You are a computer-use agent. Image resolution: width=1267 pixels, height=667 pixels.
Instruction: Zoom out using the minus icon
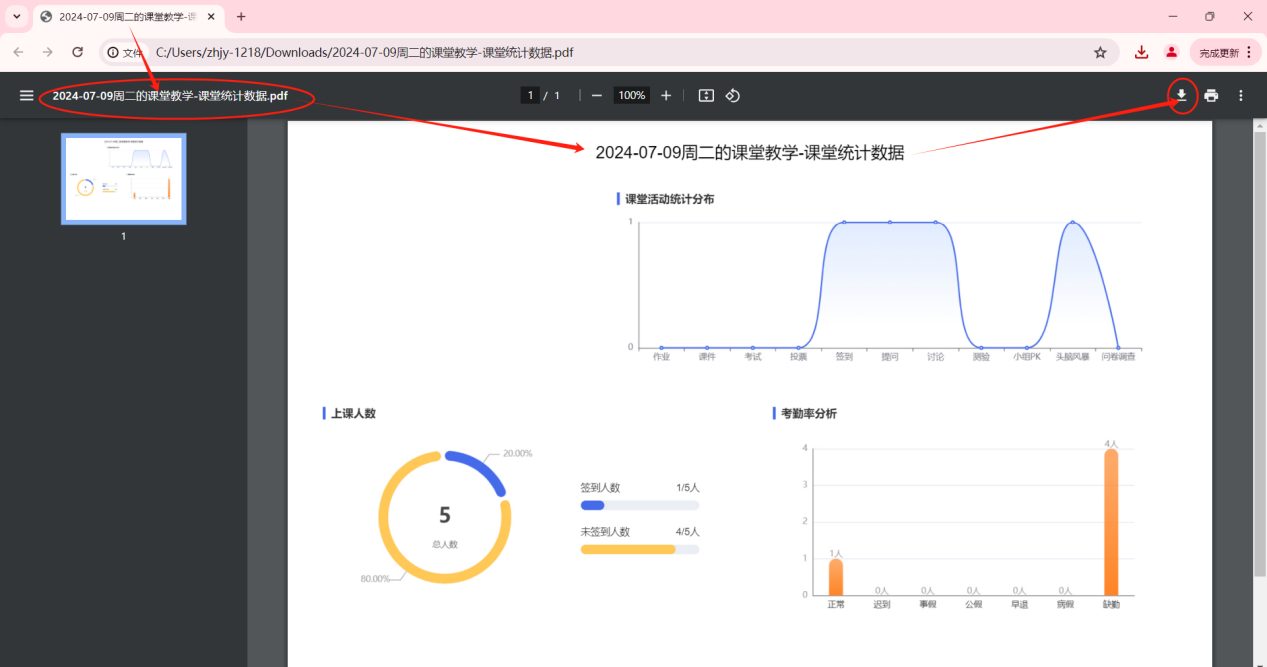(596, 95)
